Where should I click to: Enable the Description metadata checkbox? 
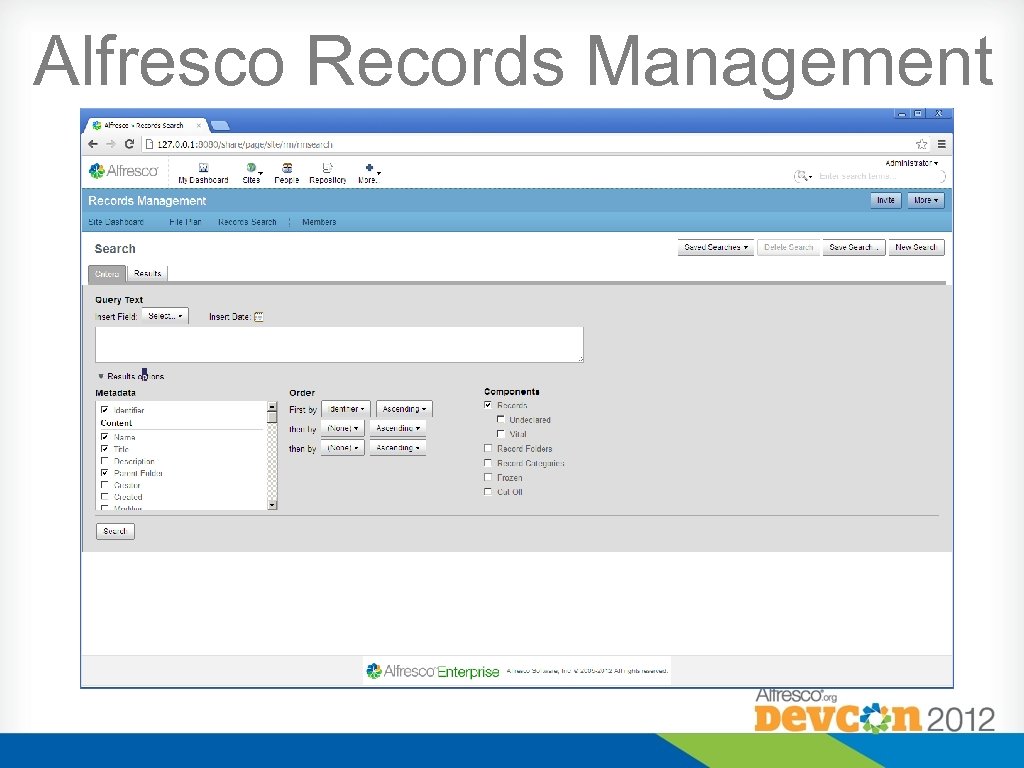[104, 460]
